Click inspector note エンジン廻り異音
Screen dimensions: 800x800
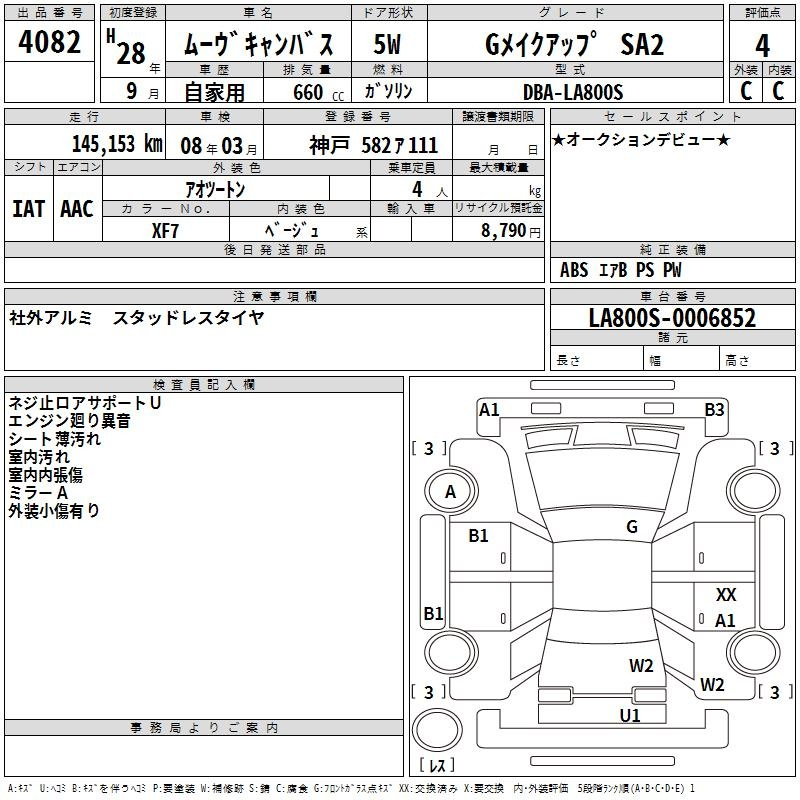tap(69, 421)
